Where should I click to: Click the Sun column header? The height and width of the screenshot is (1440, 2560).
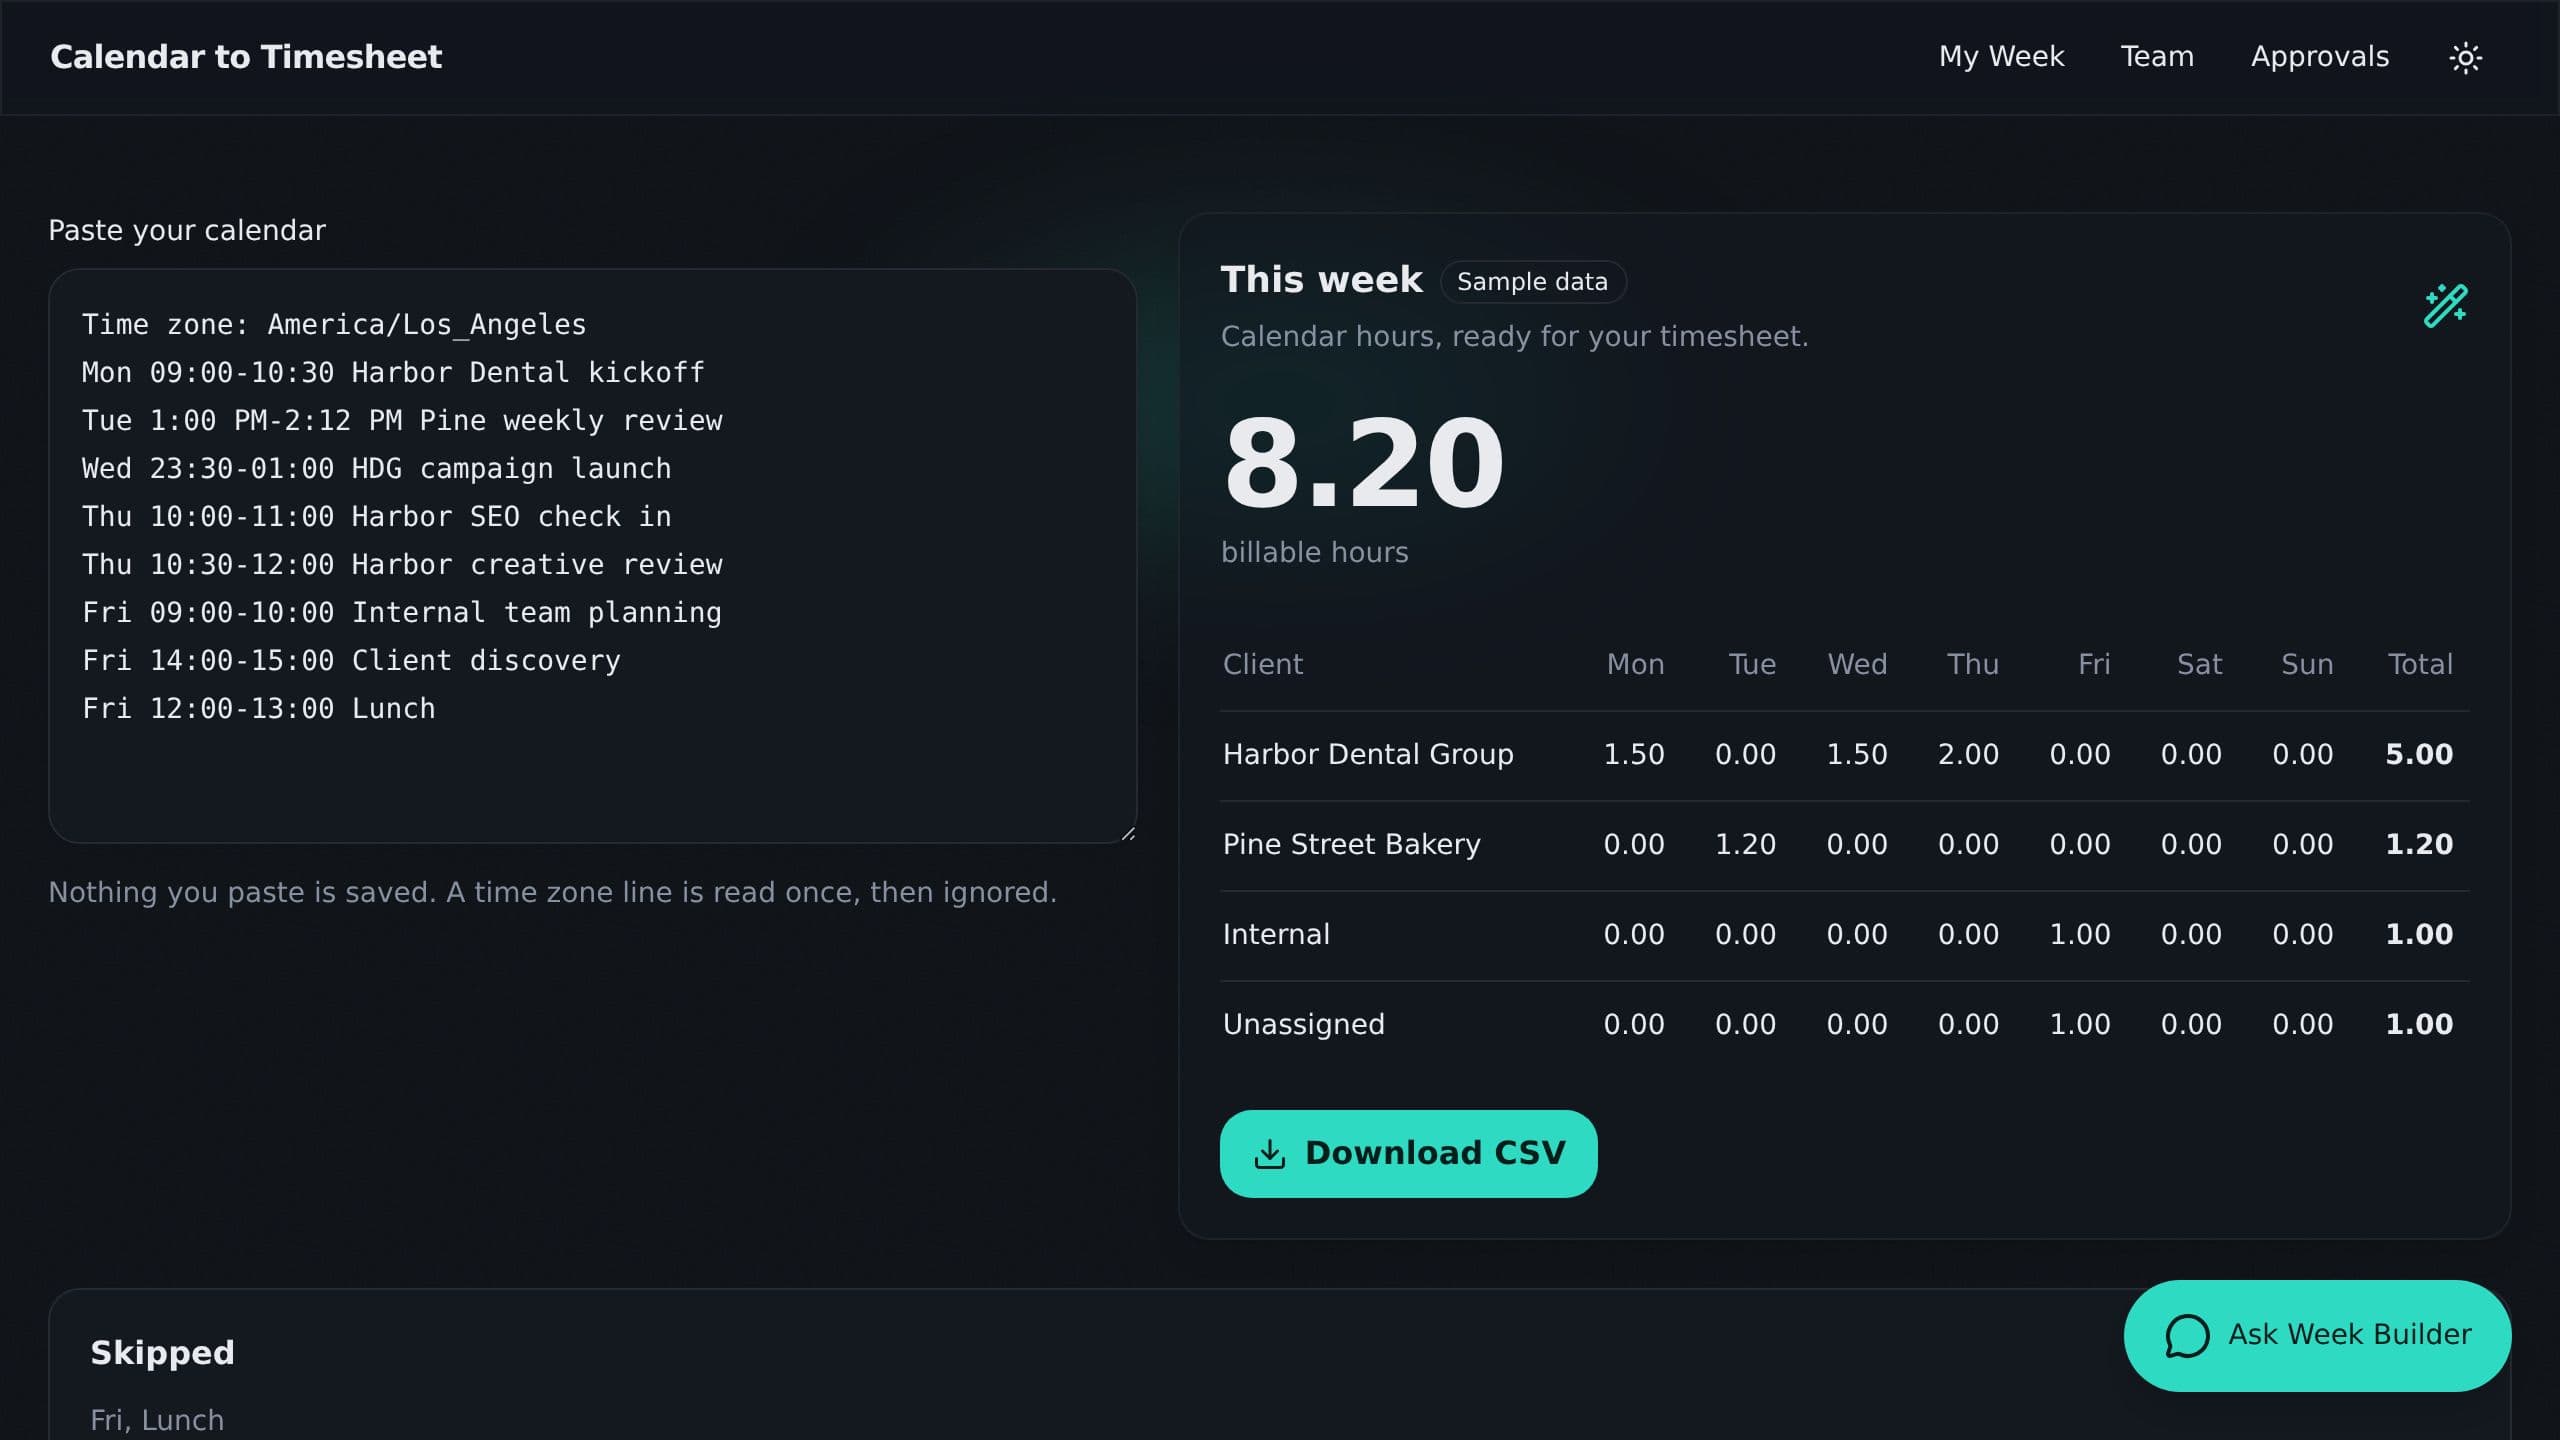point(2307,665)
